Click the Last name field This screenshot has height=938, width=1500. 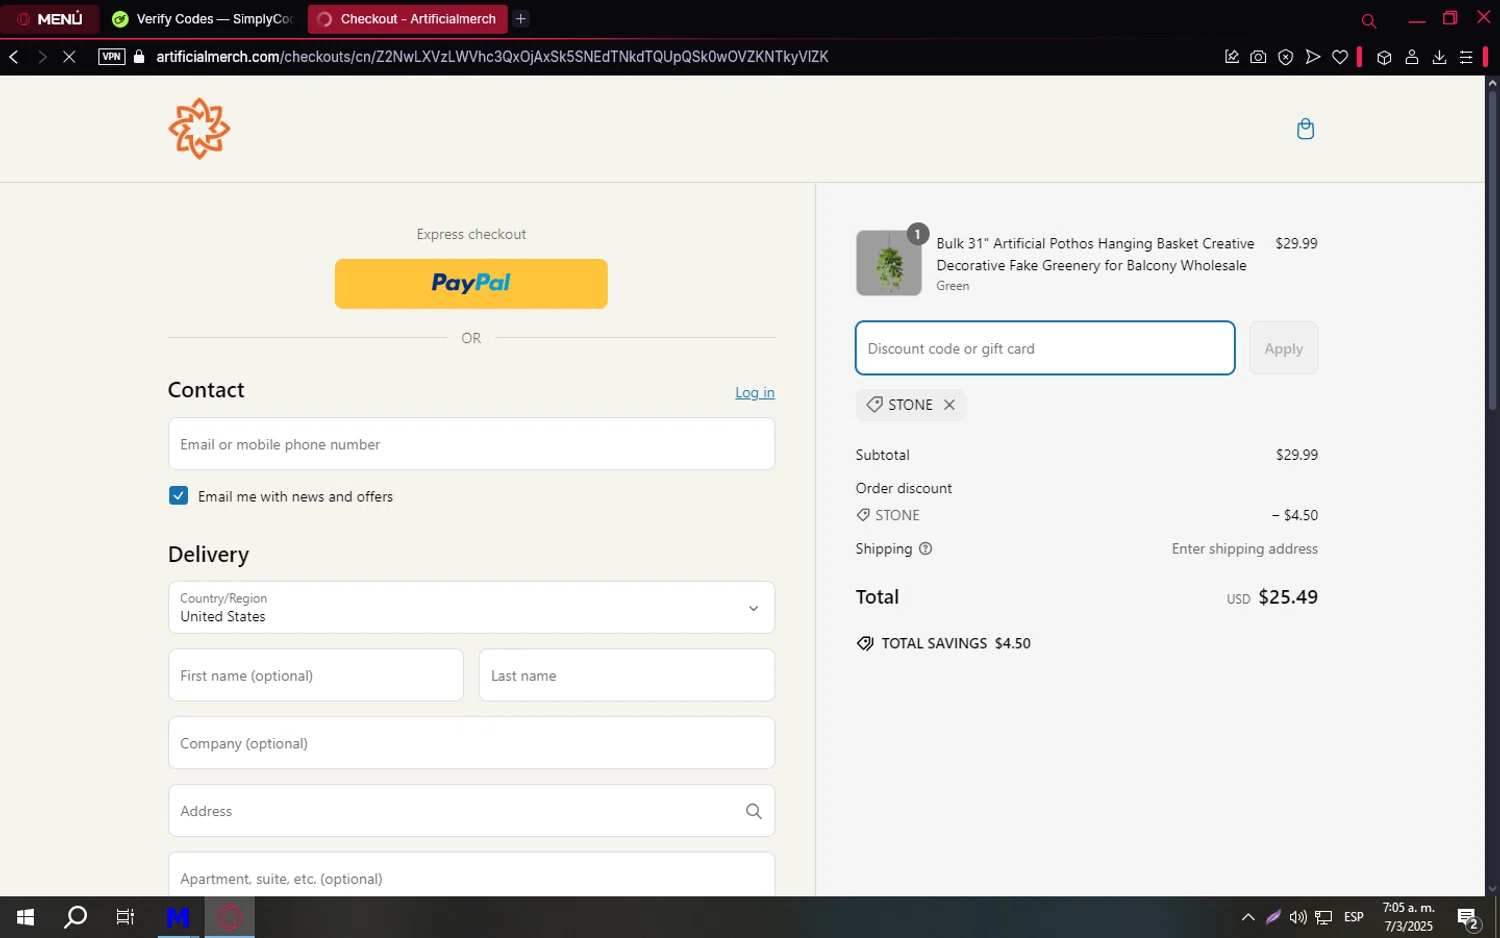627,675
